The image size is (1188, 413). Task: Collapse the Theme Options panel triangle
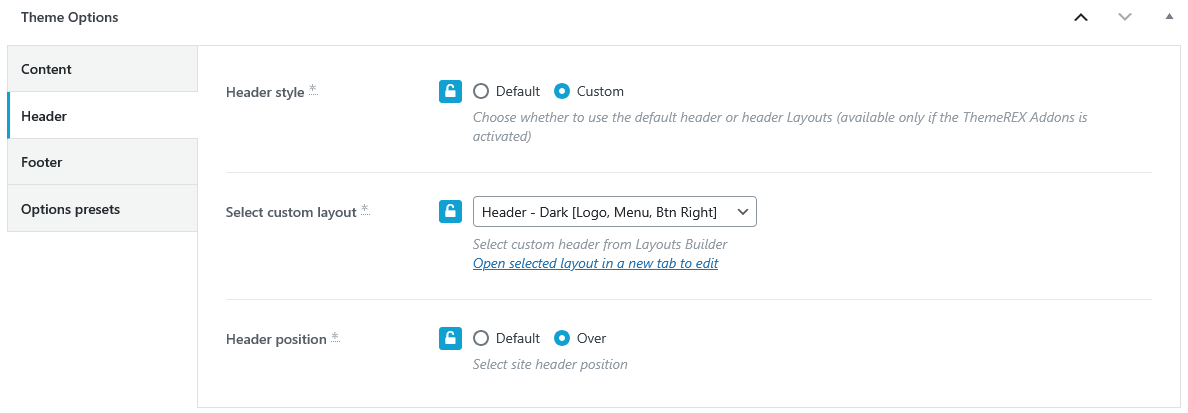(x=1168, y=17)
